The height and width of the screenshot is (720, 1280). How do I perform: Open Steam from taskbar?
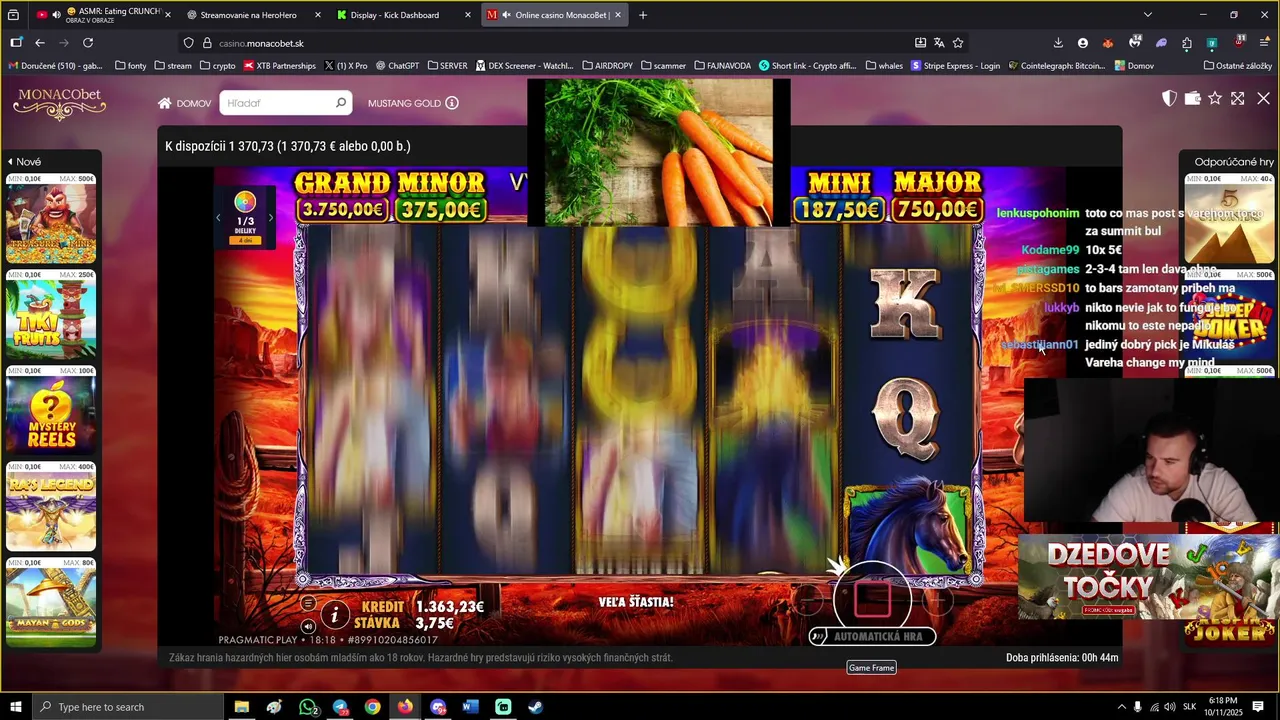(535, 707)
